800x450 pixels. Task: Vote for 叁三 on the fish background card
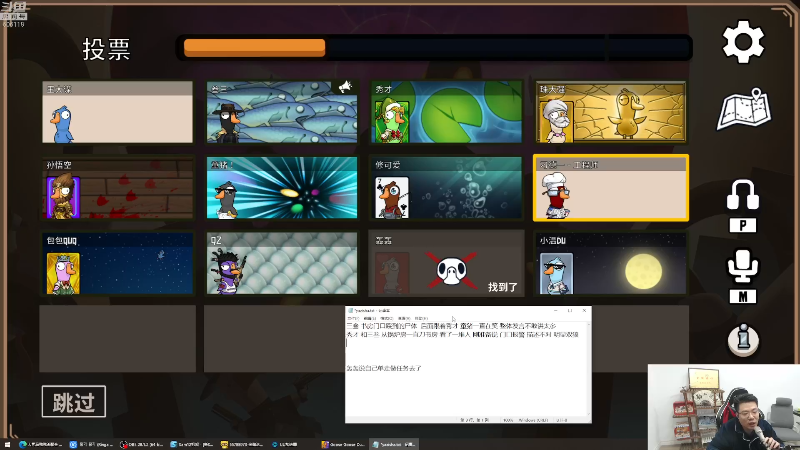click(282, 112)
